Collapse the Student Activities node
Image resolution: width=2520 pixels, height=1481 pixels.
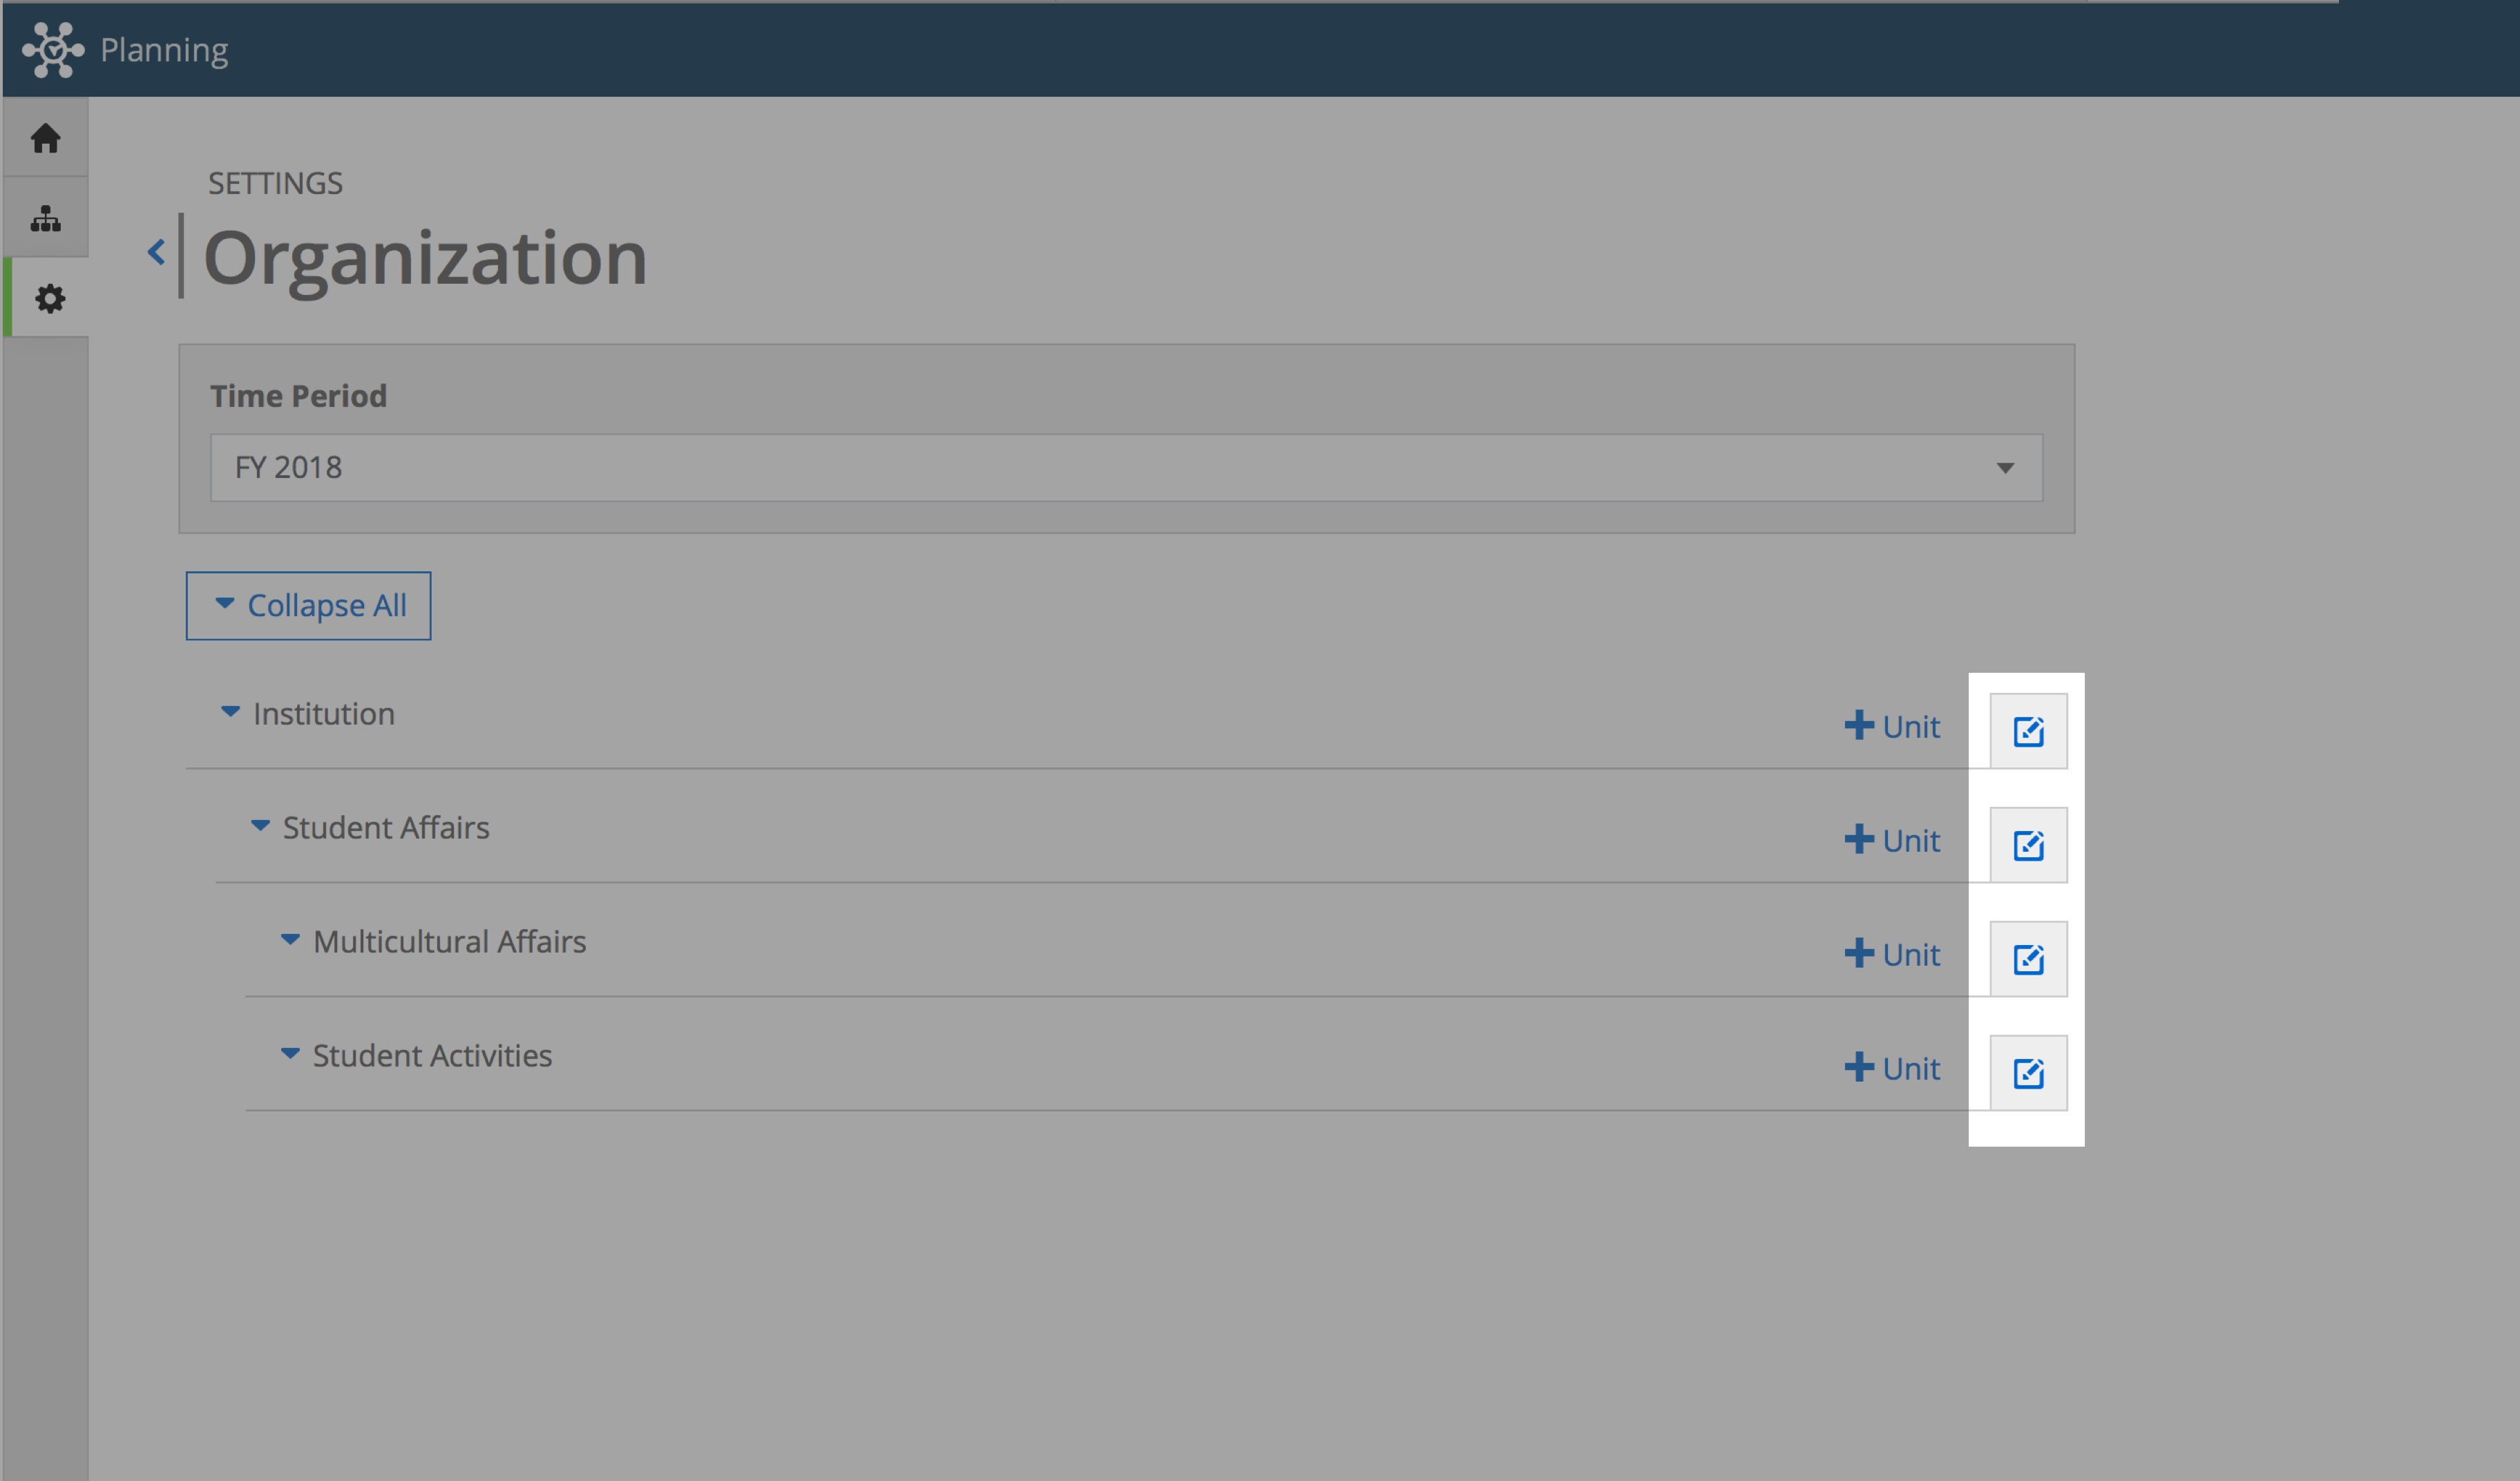click(x=290, y=1054)
